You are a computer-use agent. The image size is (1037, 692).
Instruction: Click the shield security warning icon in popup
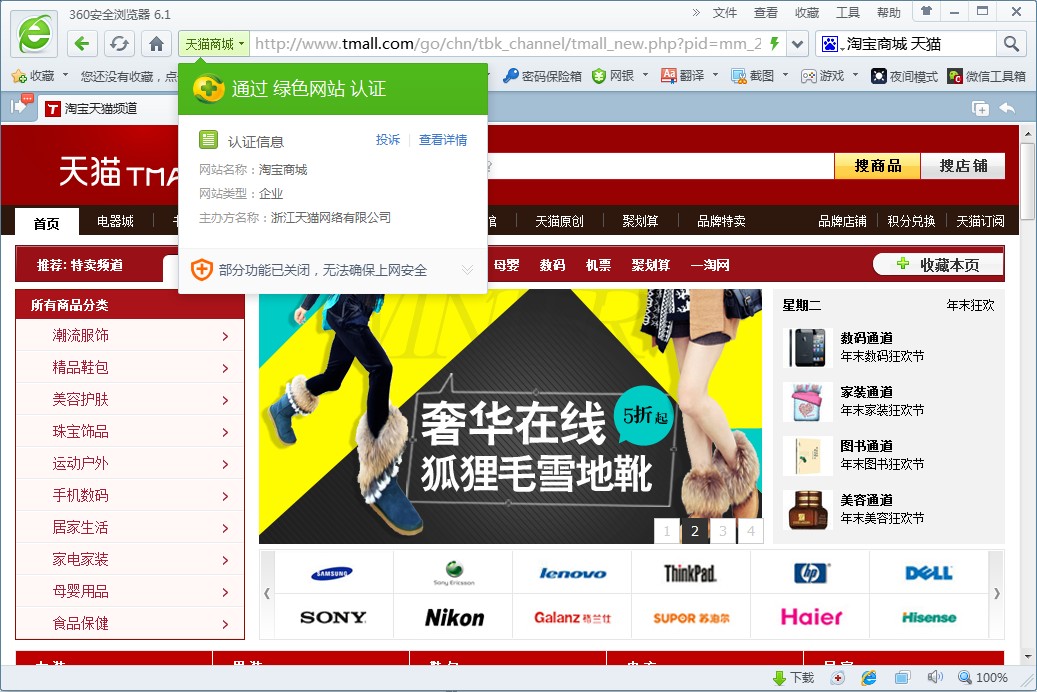(x=201, y=269)
